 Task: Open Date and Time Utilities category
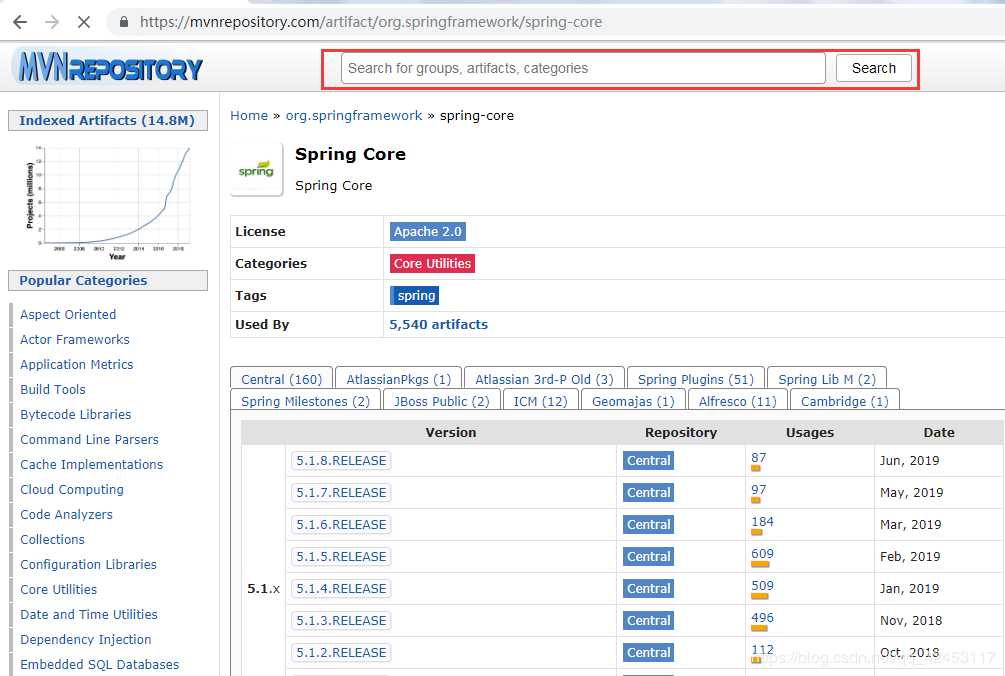pos(88,614)
